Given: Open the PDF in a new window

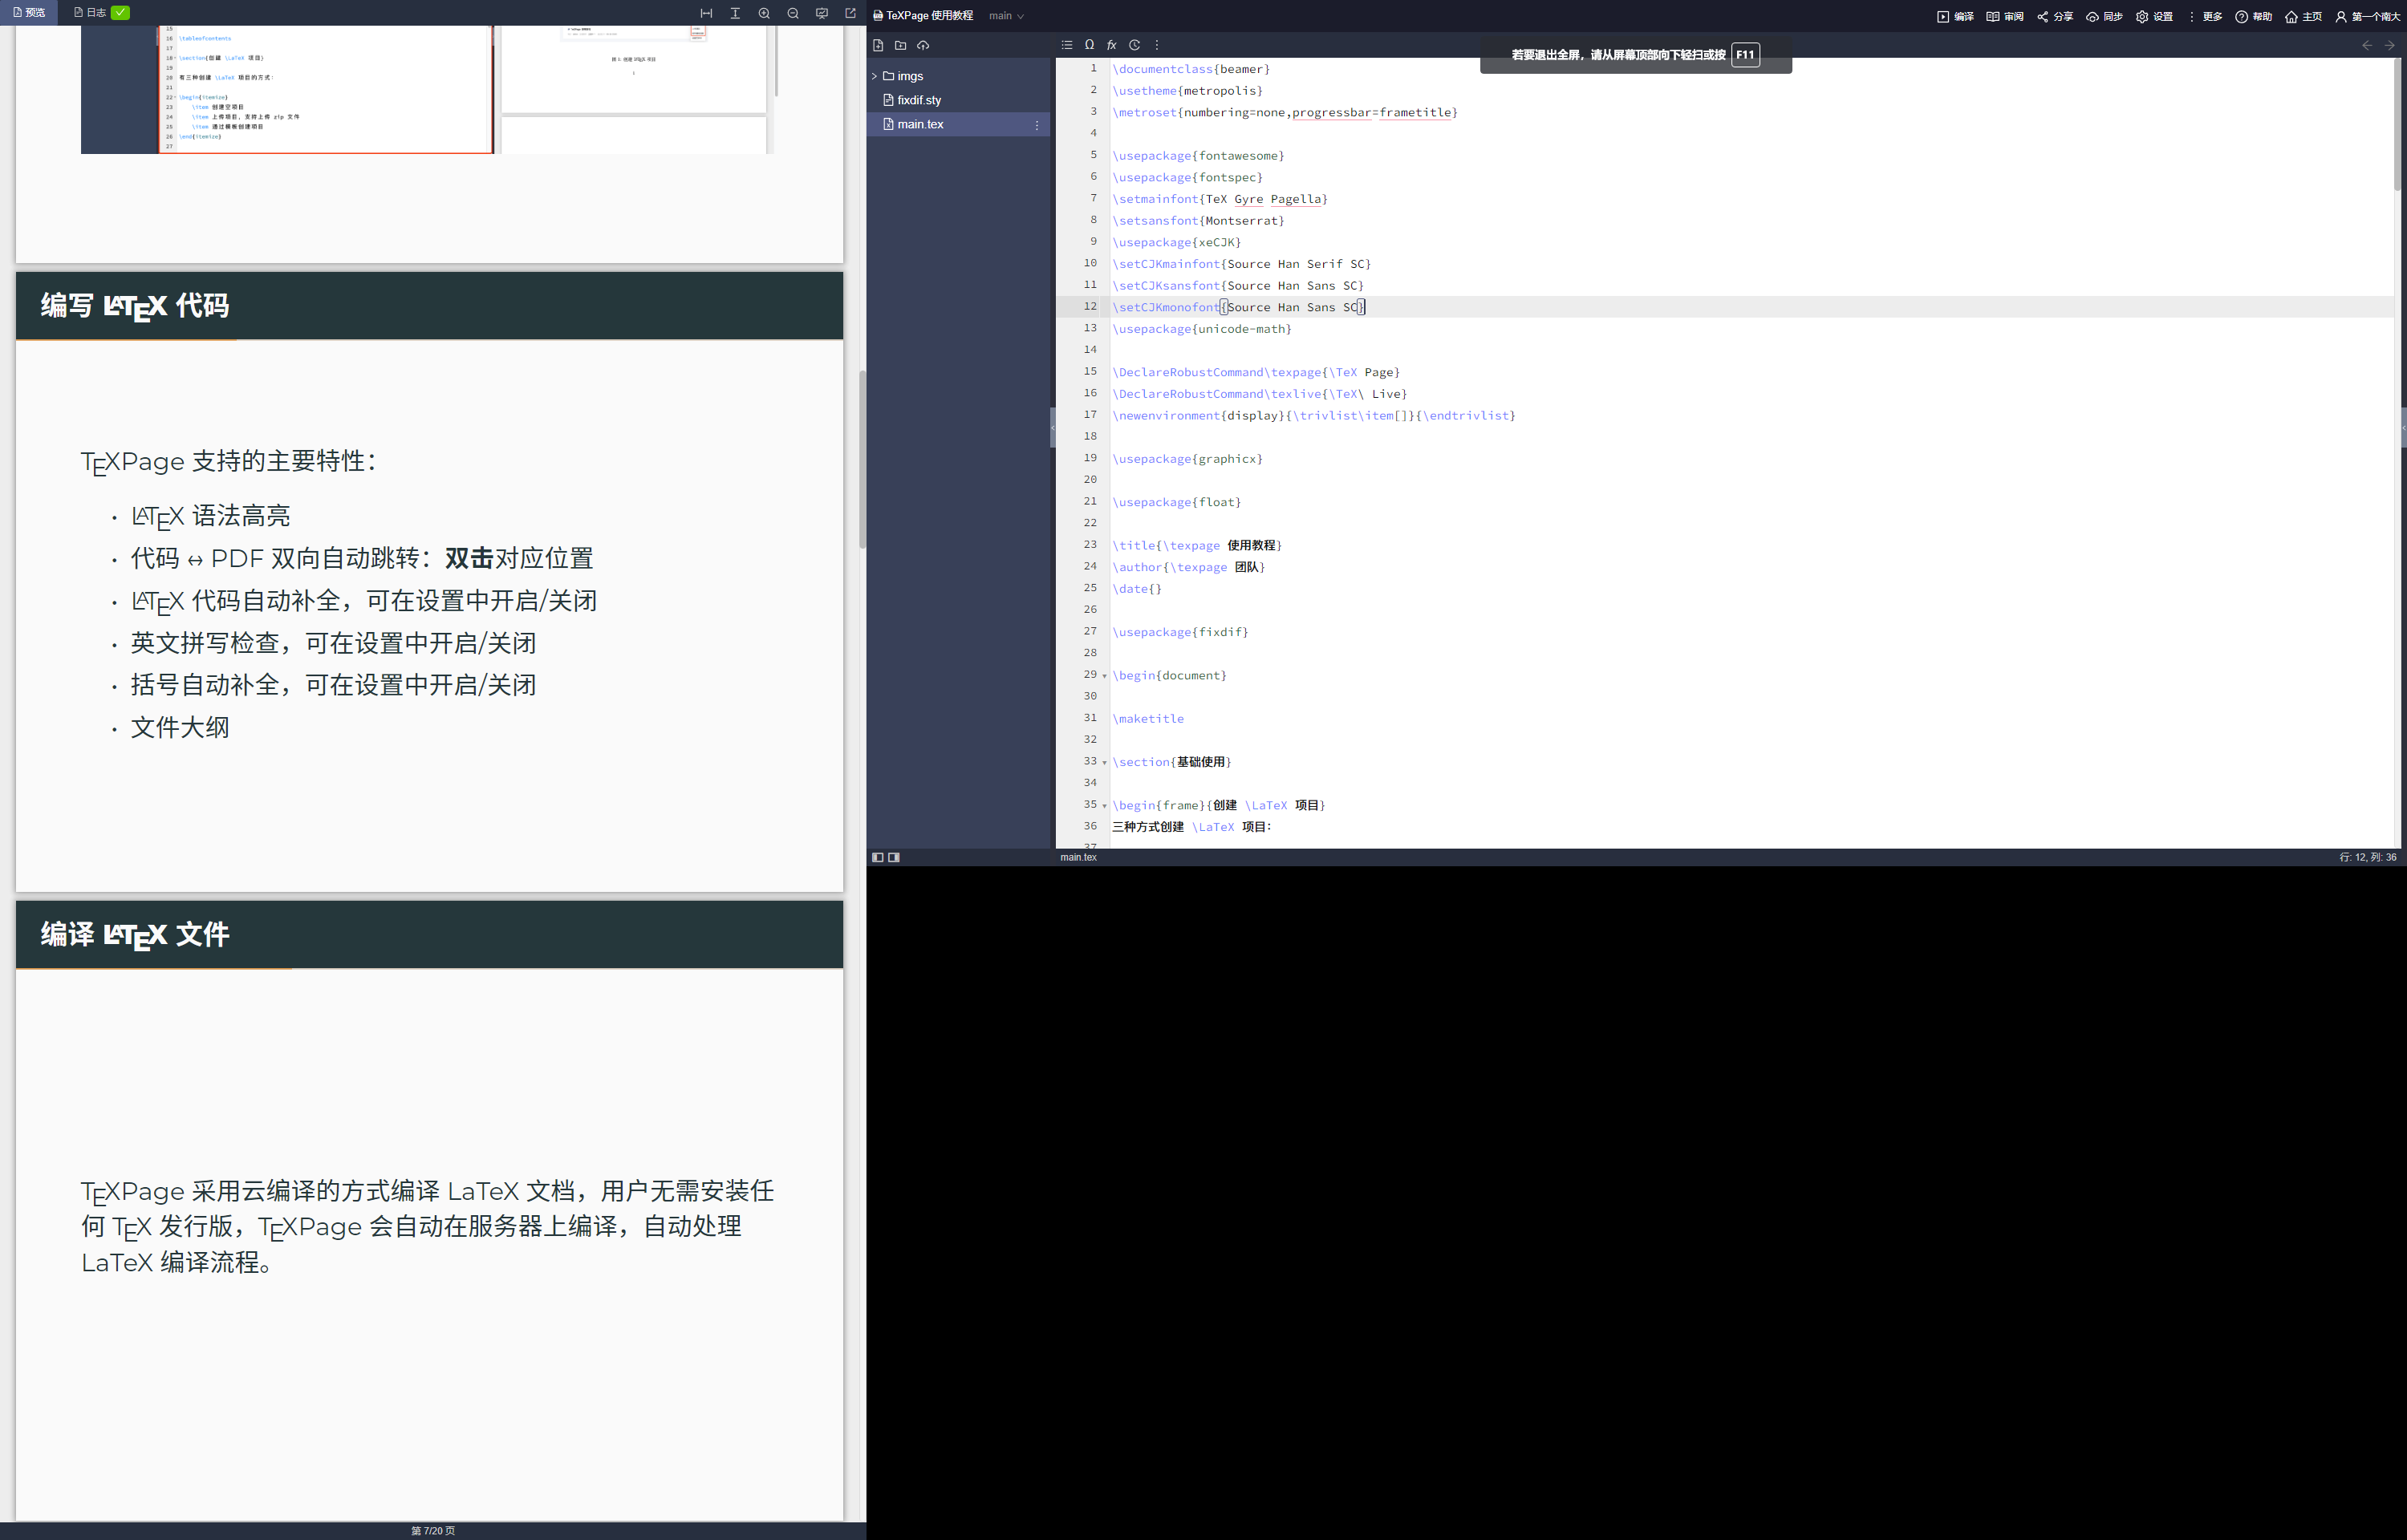Looking at the screenshot, I should [851, 13].
